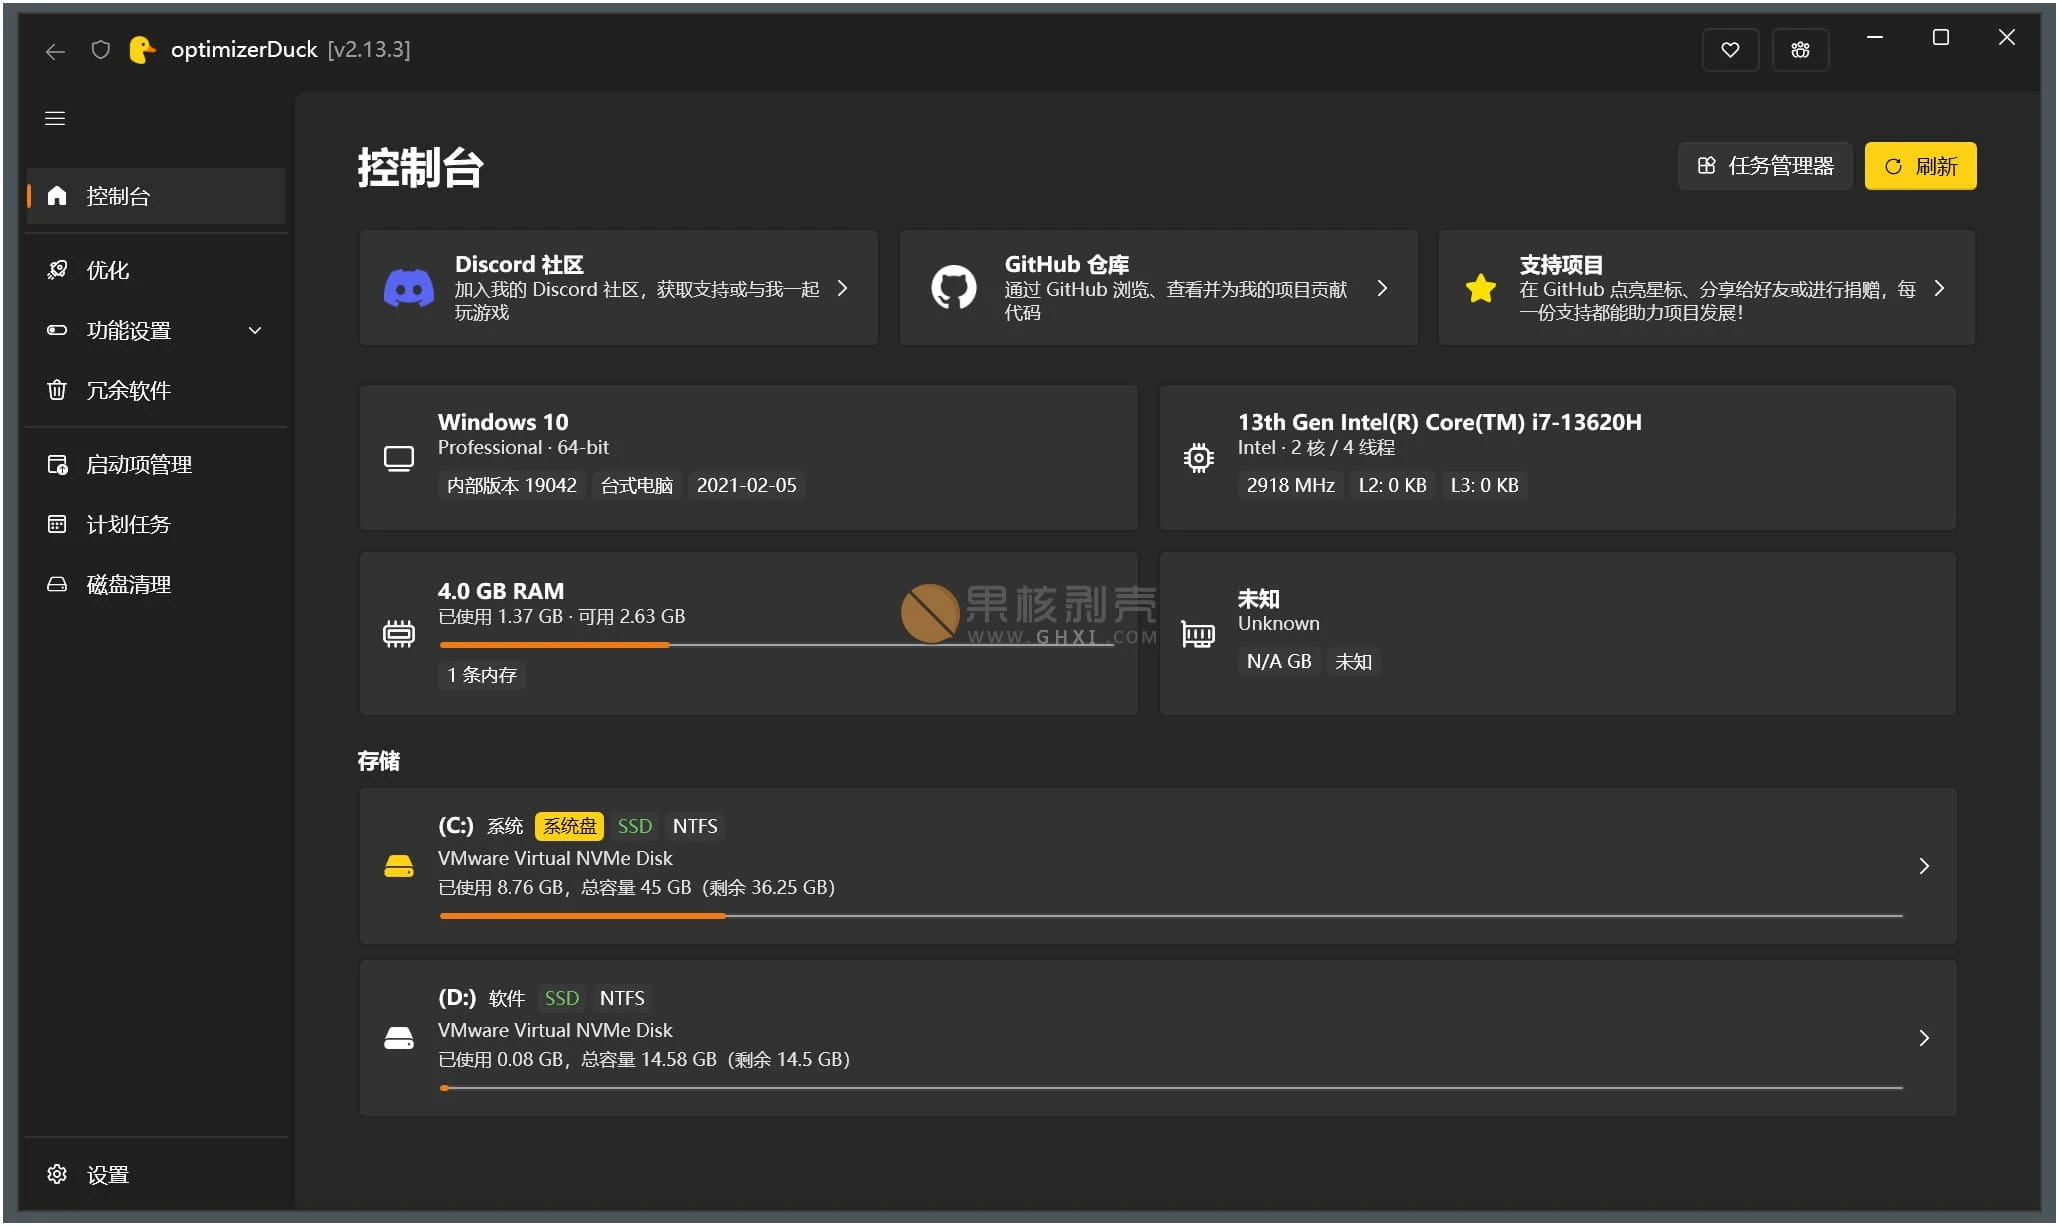Click the version label v2.13.3
The height and width of the screenshot is (1226, 2059).
pos(369,49)
